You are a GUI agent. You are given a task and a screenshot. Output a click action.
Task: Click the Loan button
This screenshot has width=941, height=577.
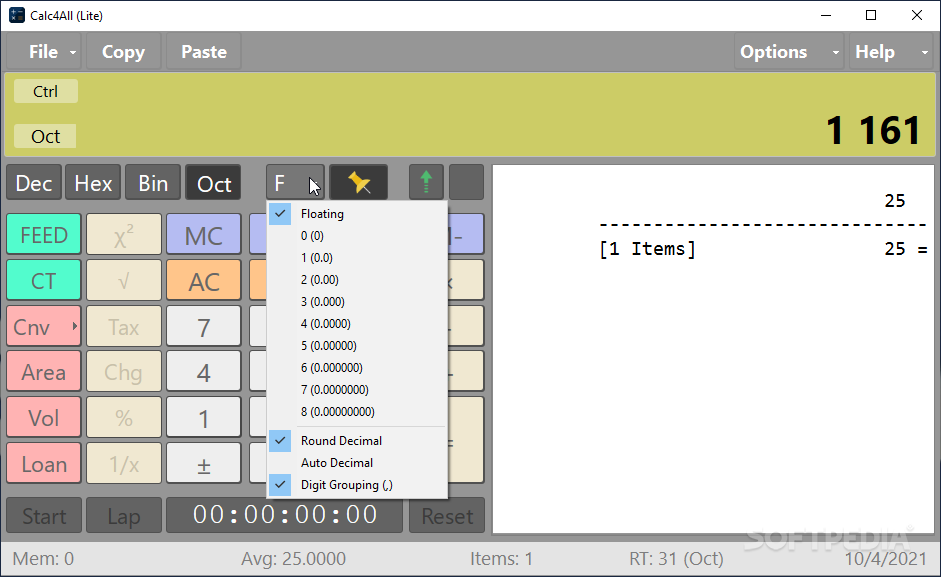44,464
